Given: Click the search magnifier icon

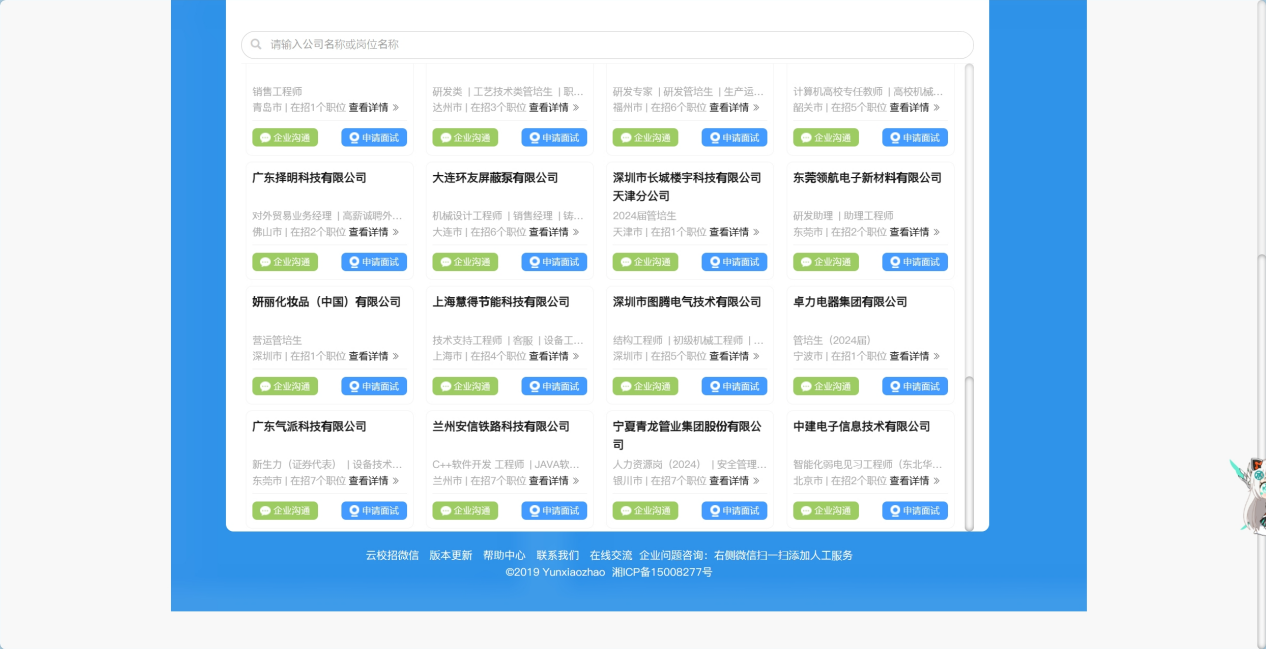Looking at the screenshot, I should click(256, 45).
